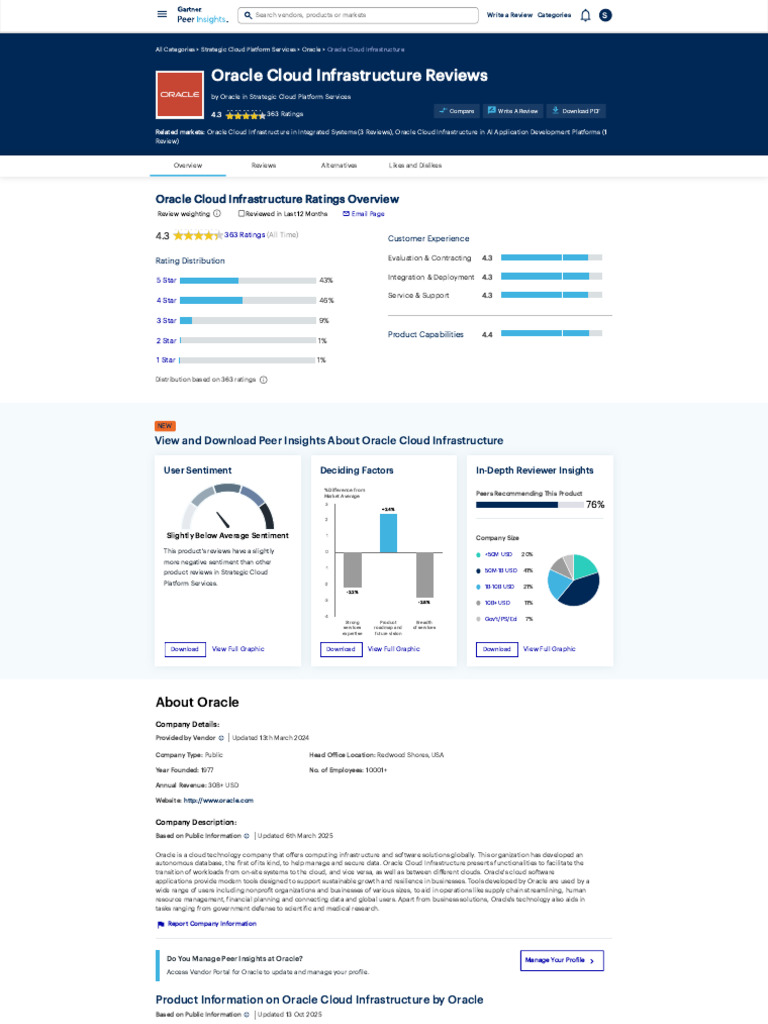Click the overview 4.3 star rating icons

tap(198, 235)
